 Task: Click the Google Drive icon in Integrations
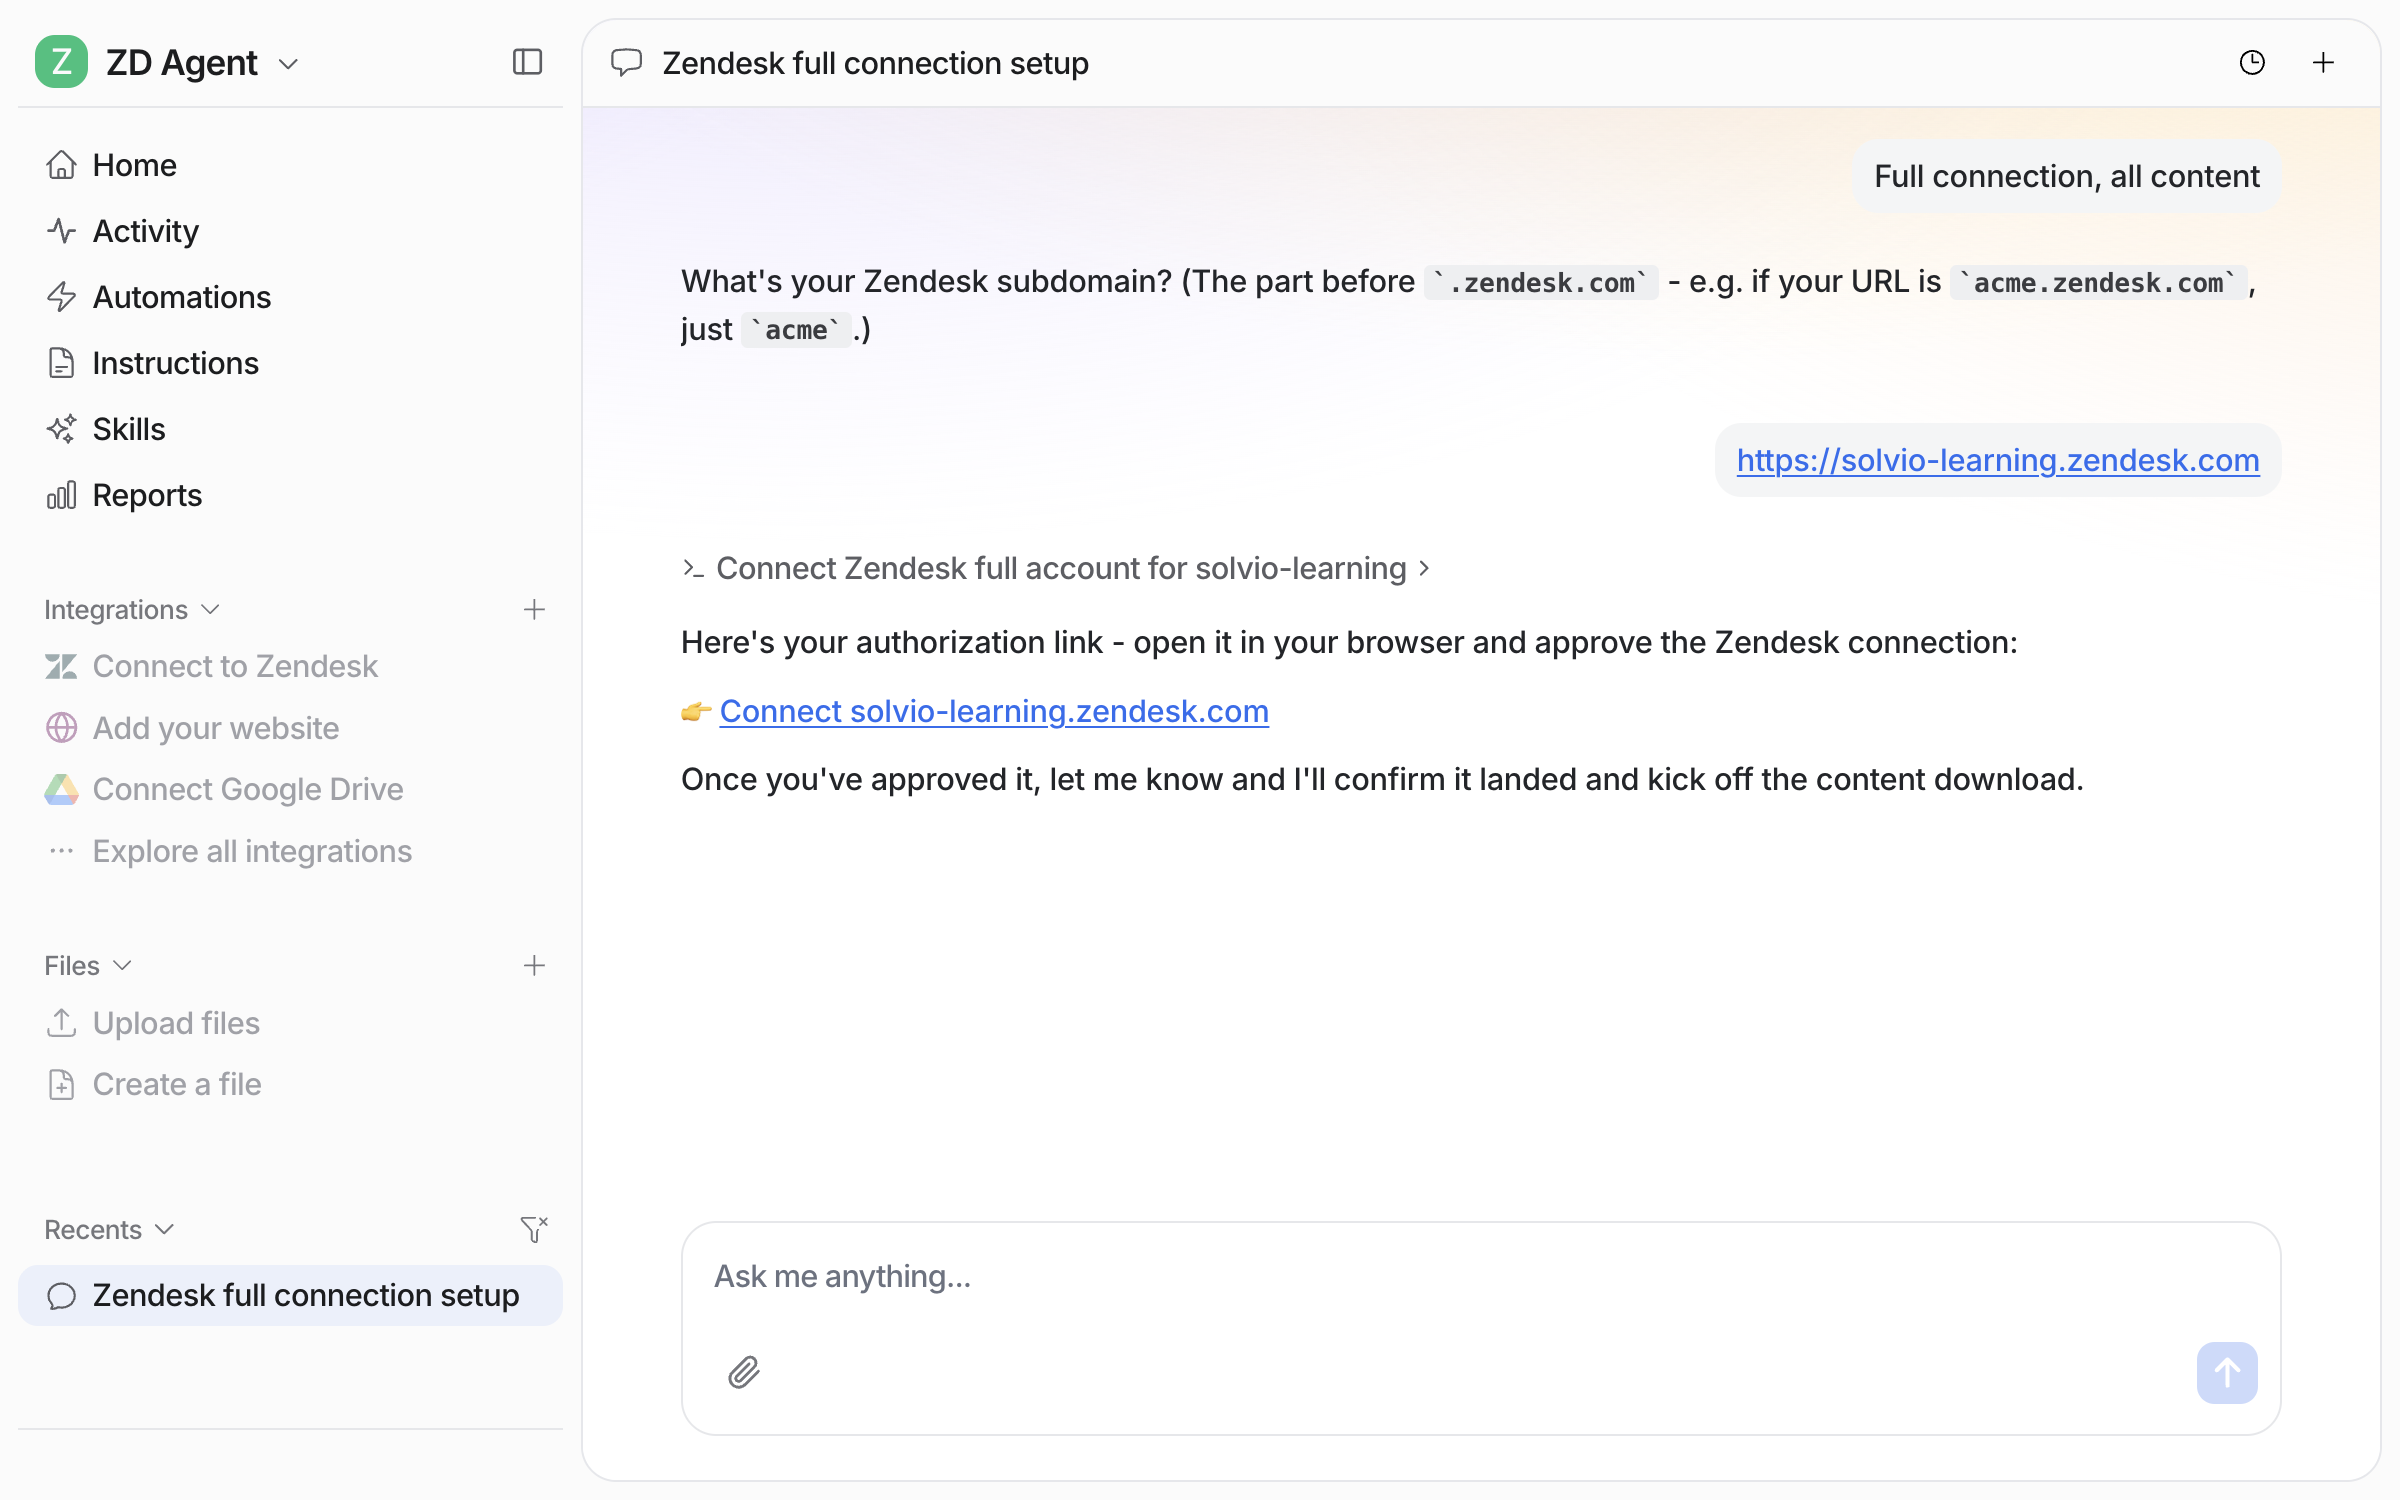coord(62,790)
